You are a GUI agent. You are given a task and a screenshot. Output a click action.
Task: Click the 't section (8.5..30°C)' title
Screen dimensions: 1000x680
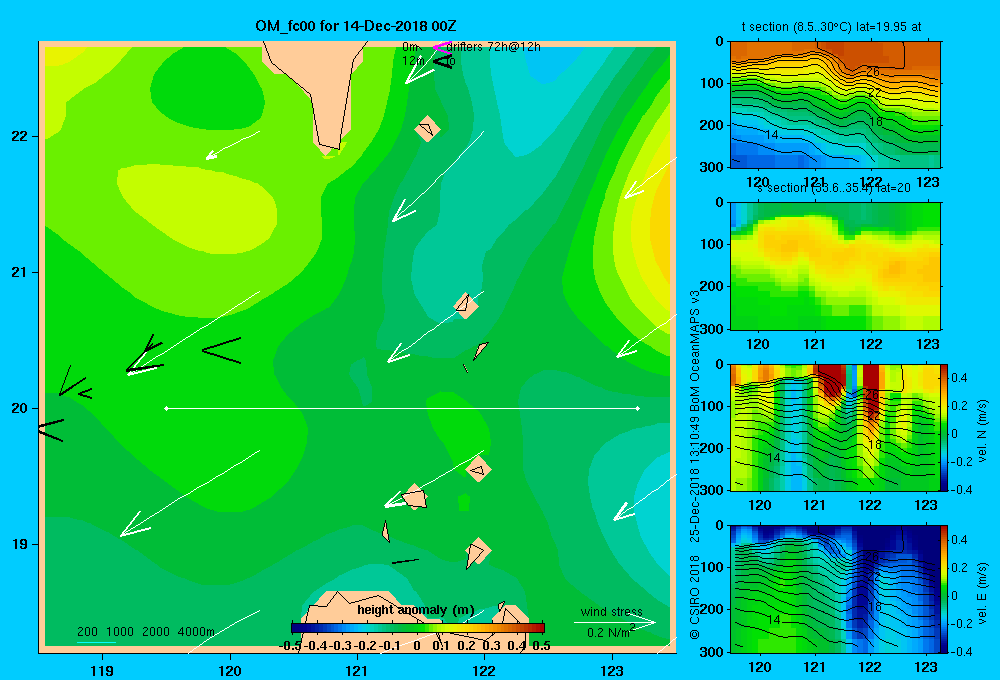(831, 27)
